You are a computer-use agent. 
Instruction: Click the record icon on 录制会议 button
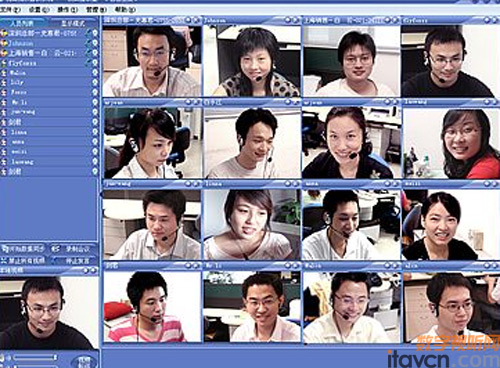55,249
